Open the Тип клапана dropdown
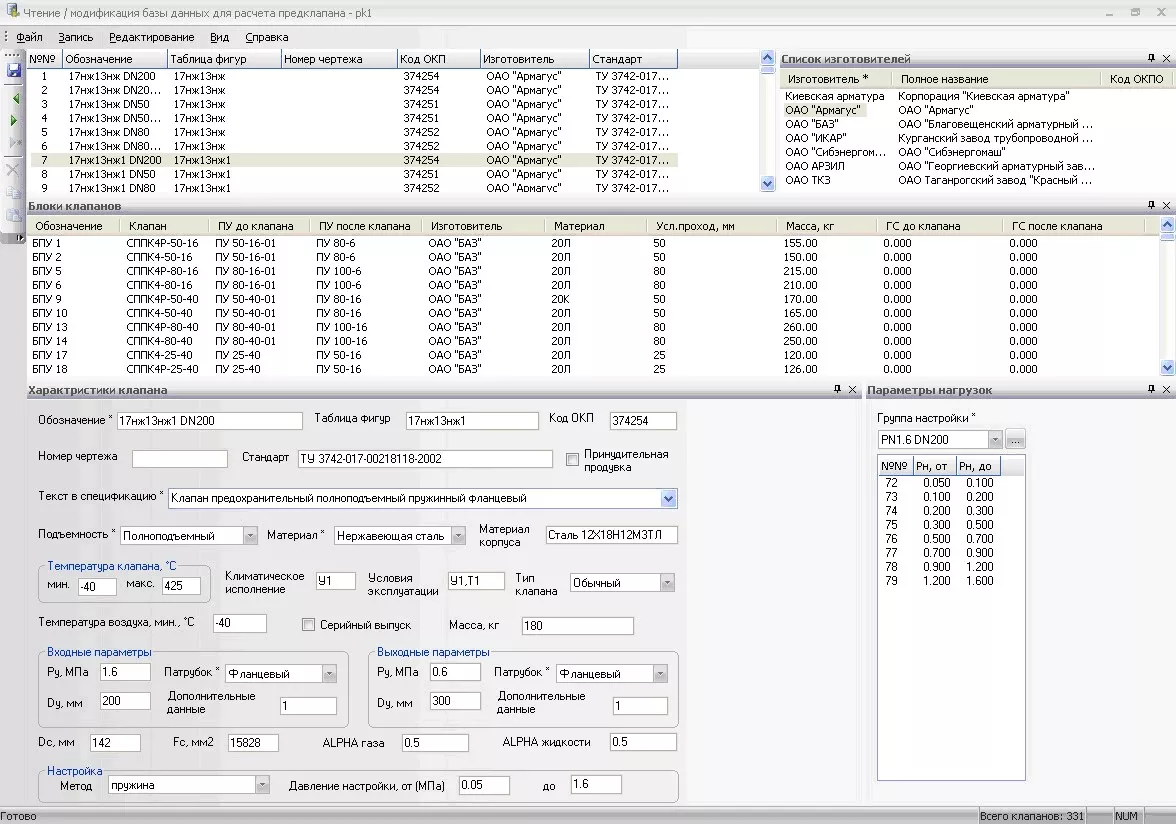 [x=667, y=583]
